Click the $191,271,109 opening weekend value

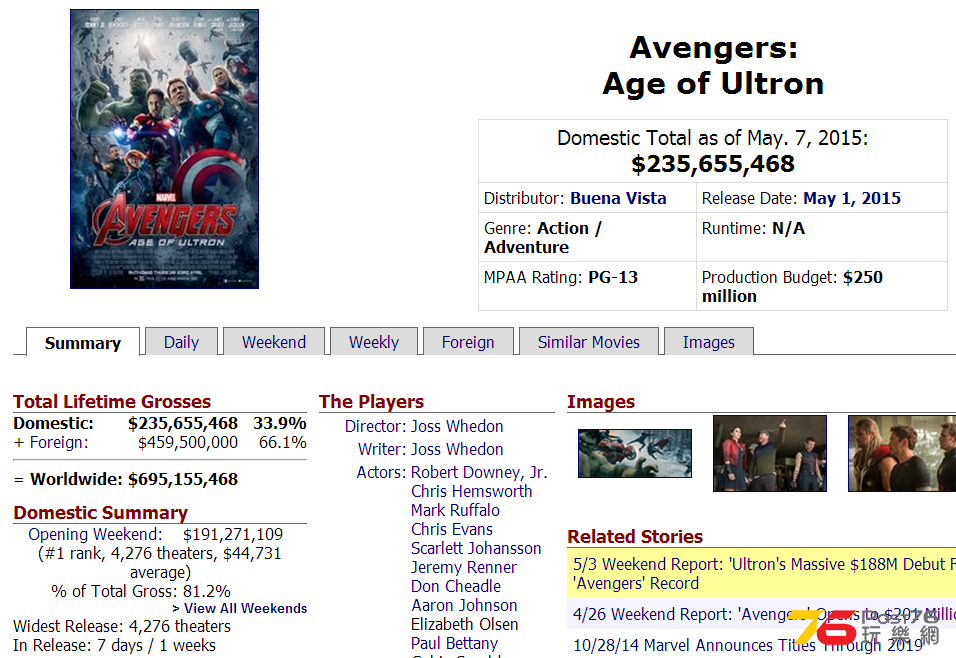[233, 534]
